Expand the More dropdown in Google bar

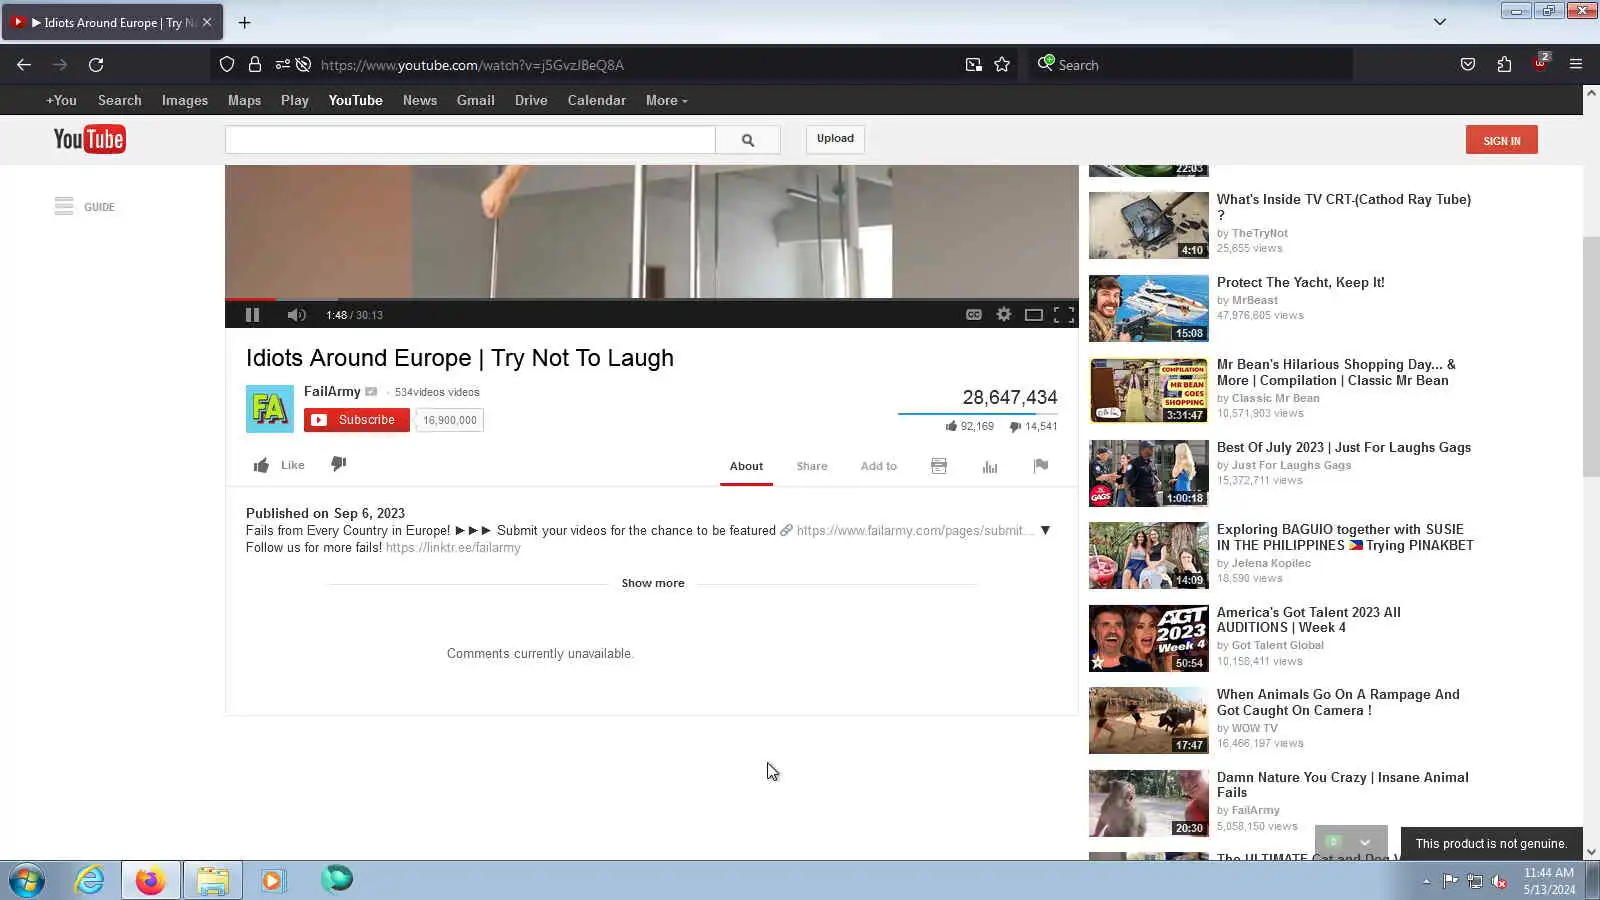(x=667, y=100)
